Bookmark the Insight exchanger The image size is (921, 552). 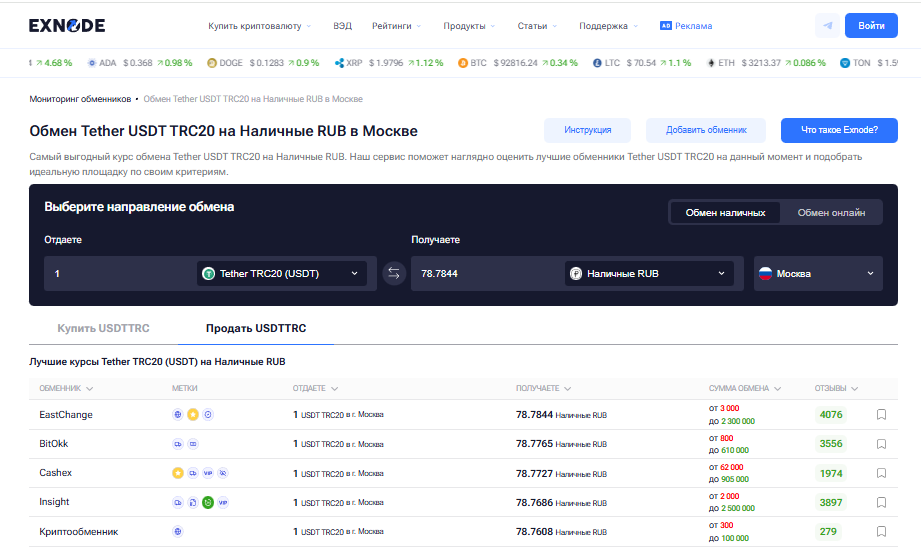(881, 502)
